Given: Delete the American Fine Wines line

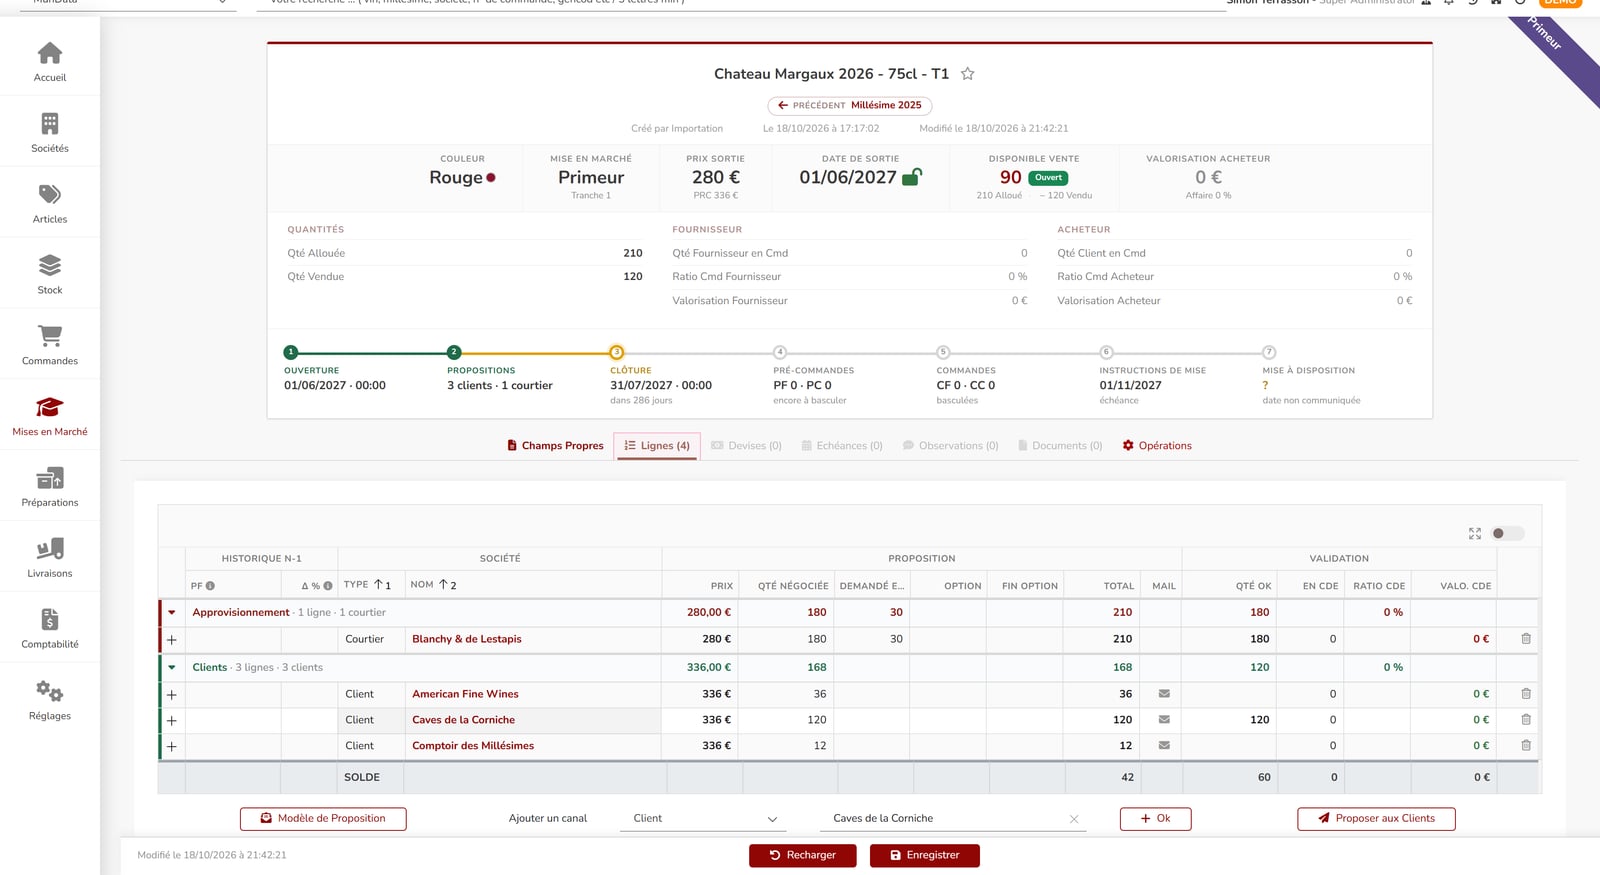Looking at the screenshot, I should (x=1526, y=694).
